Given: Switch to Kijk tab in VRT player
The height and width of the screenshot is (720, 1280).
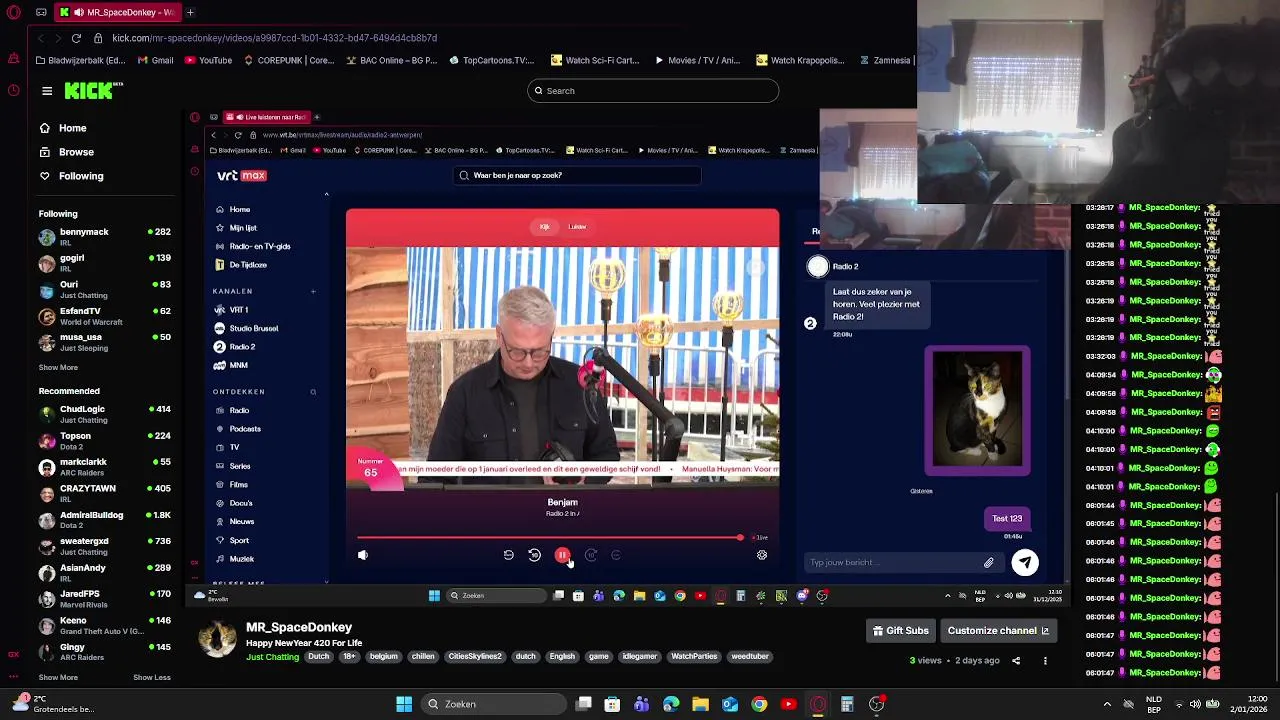Looking at the screenshot, I should tap(545, 227).
